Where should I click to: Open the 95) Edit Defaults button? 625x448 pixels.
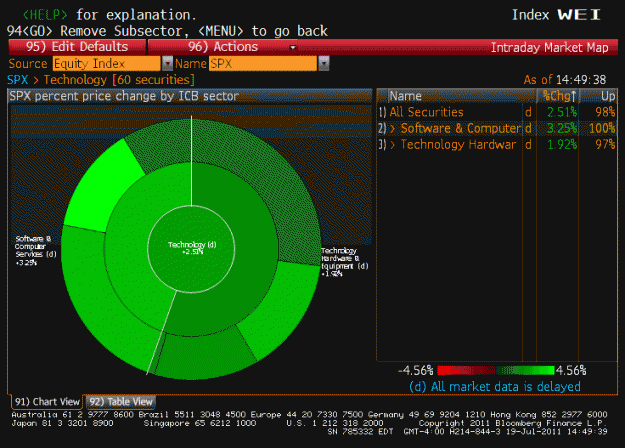click(77, 47)
